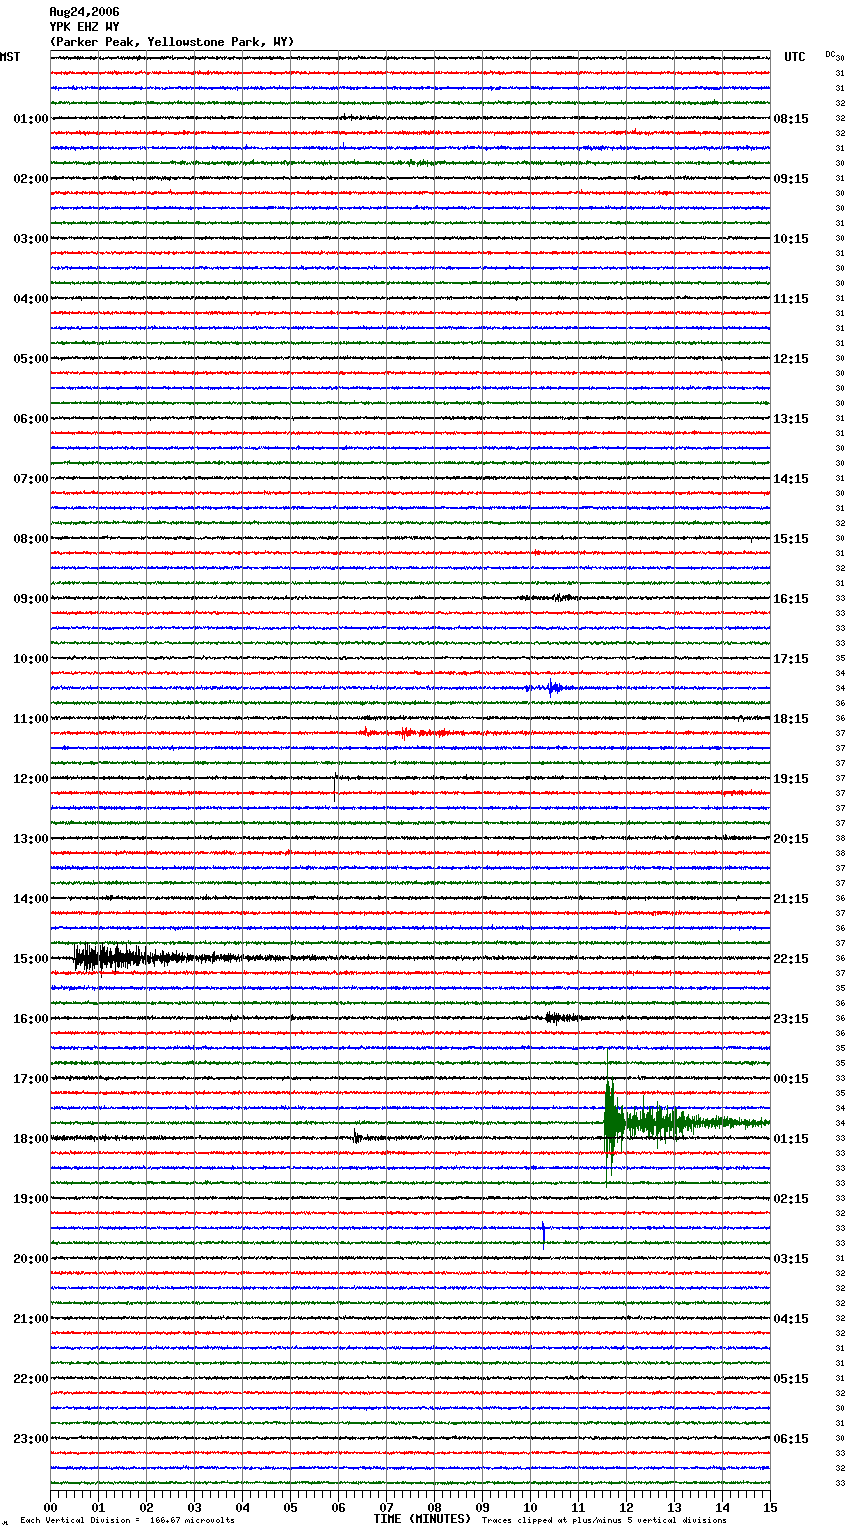Select the 19:00 MST time label
The height and width of the screenshot is (1534, 850).
30,1199
